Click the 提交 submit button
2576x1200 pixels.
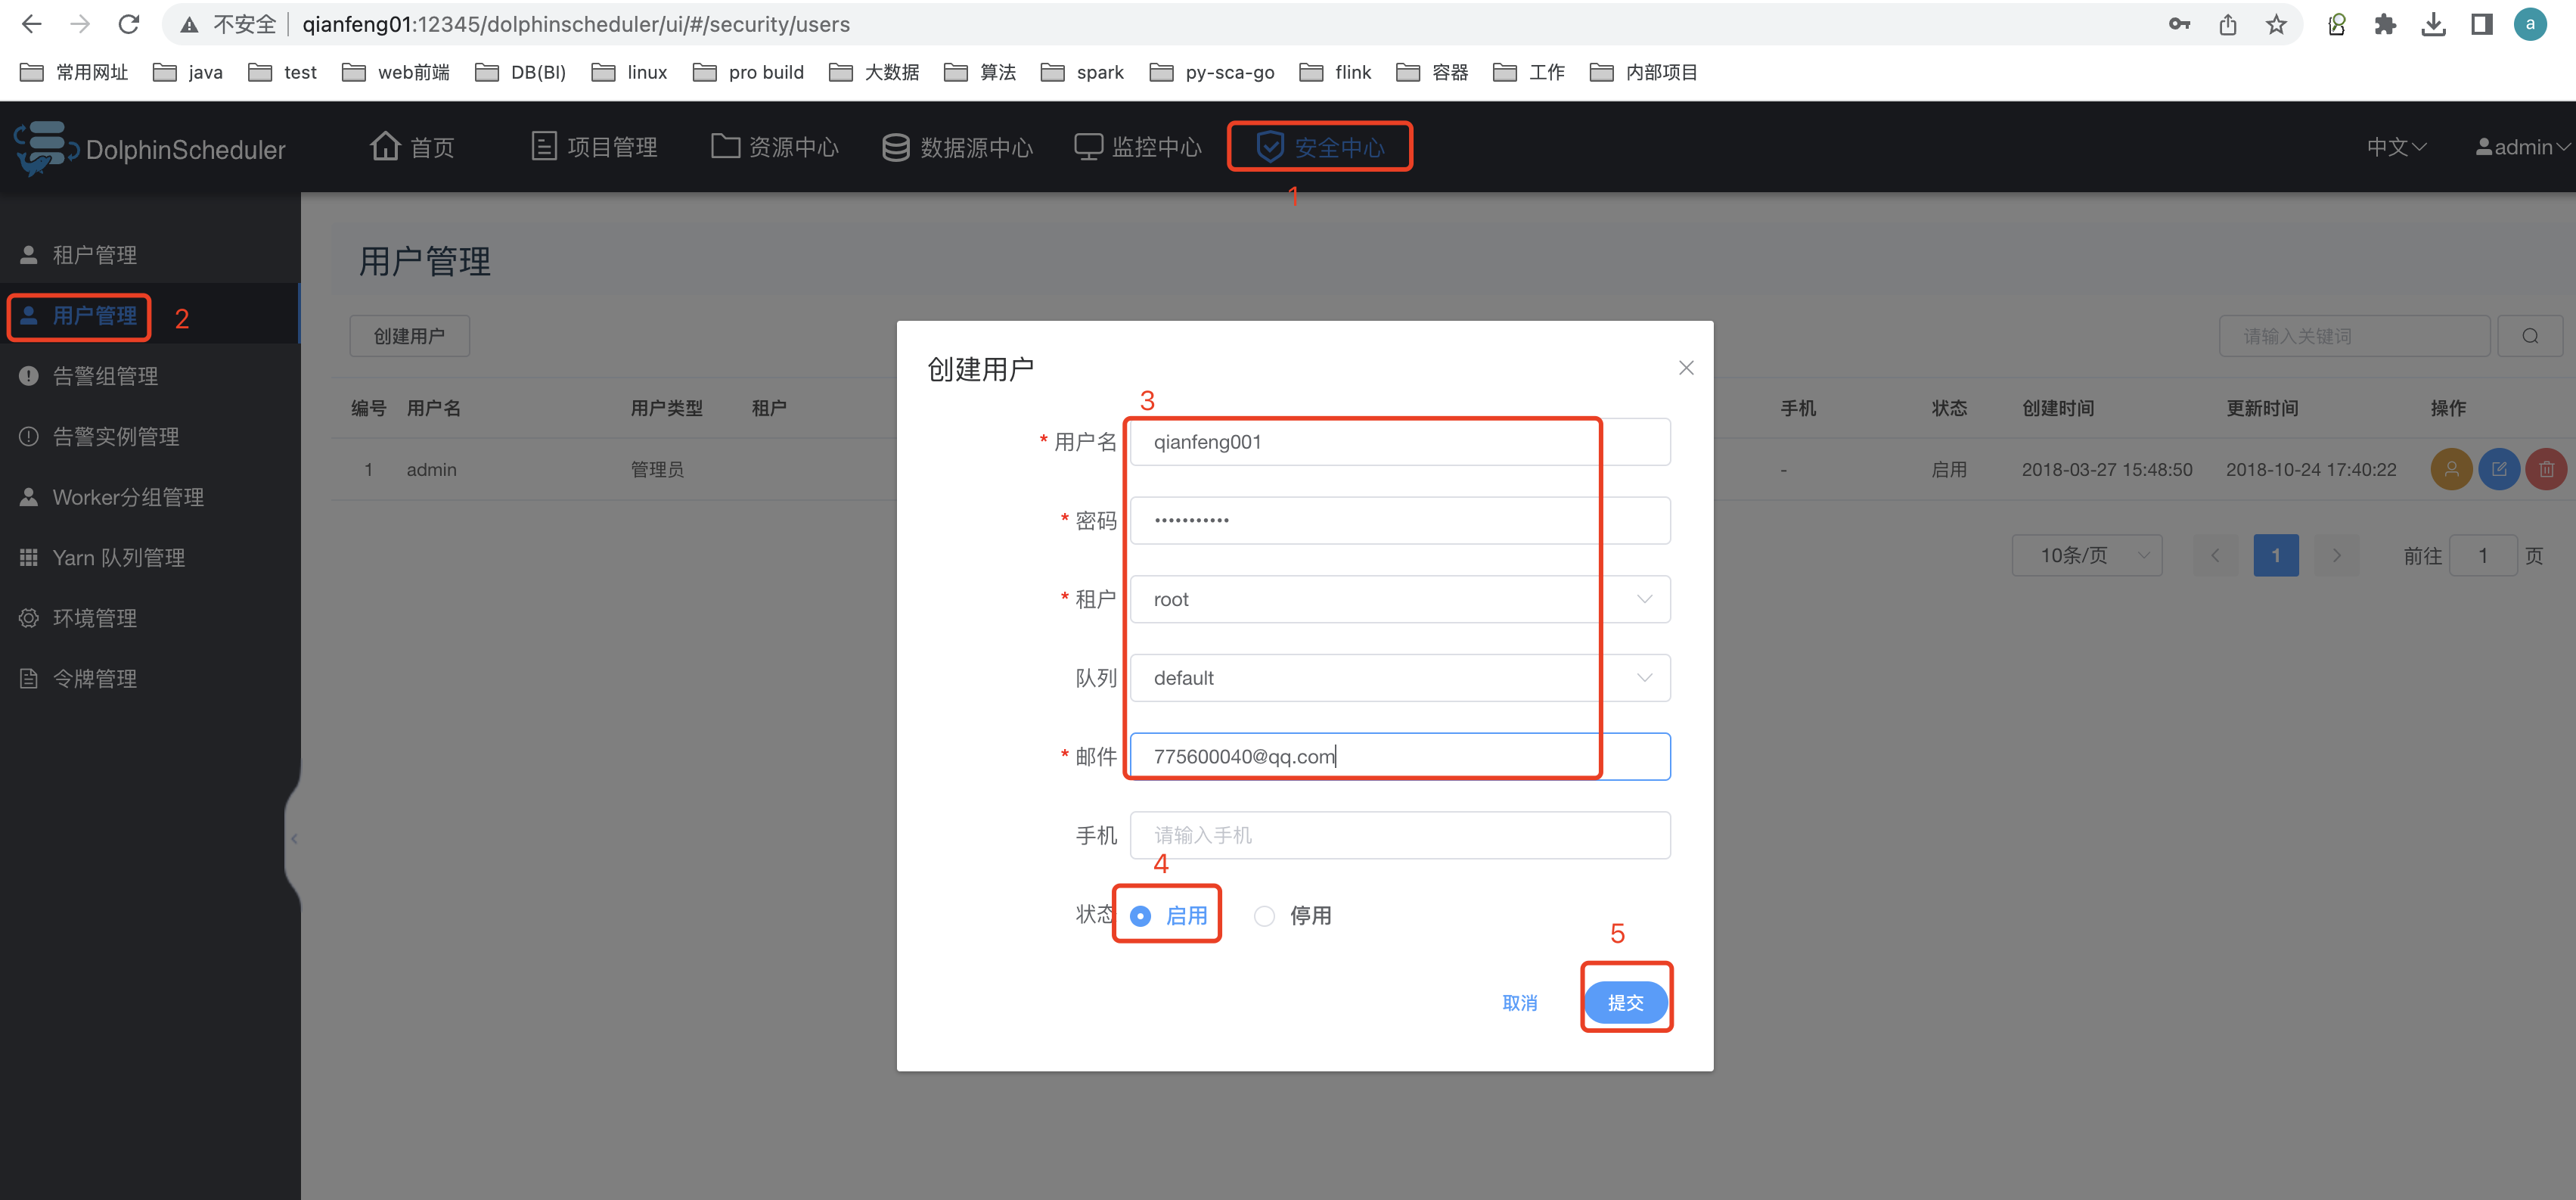click(x=1625, y=1002)
